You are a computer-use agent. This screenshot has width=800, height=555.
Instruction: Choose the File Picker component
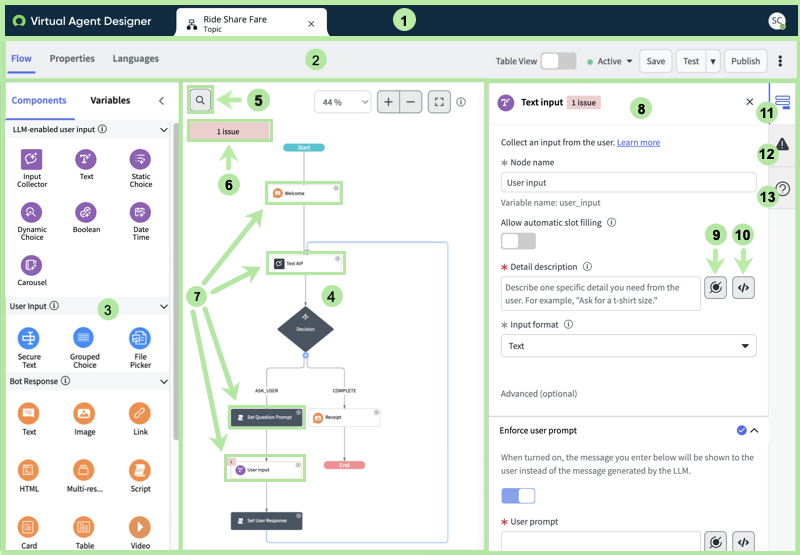pos(140,338)
